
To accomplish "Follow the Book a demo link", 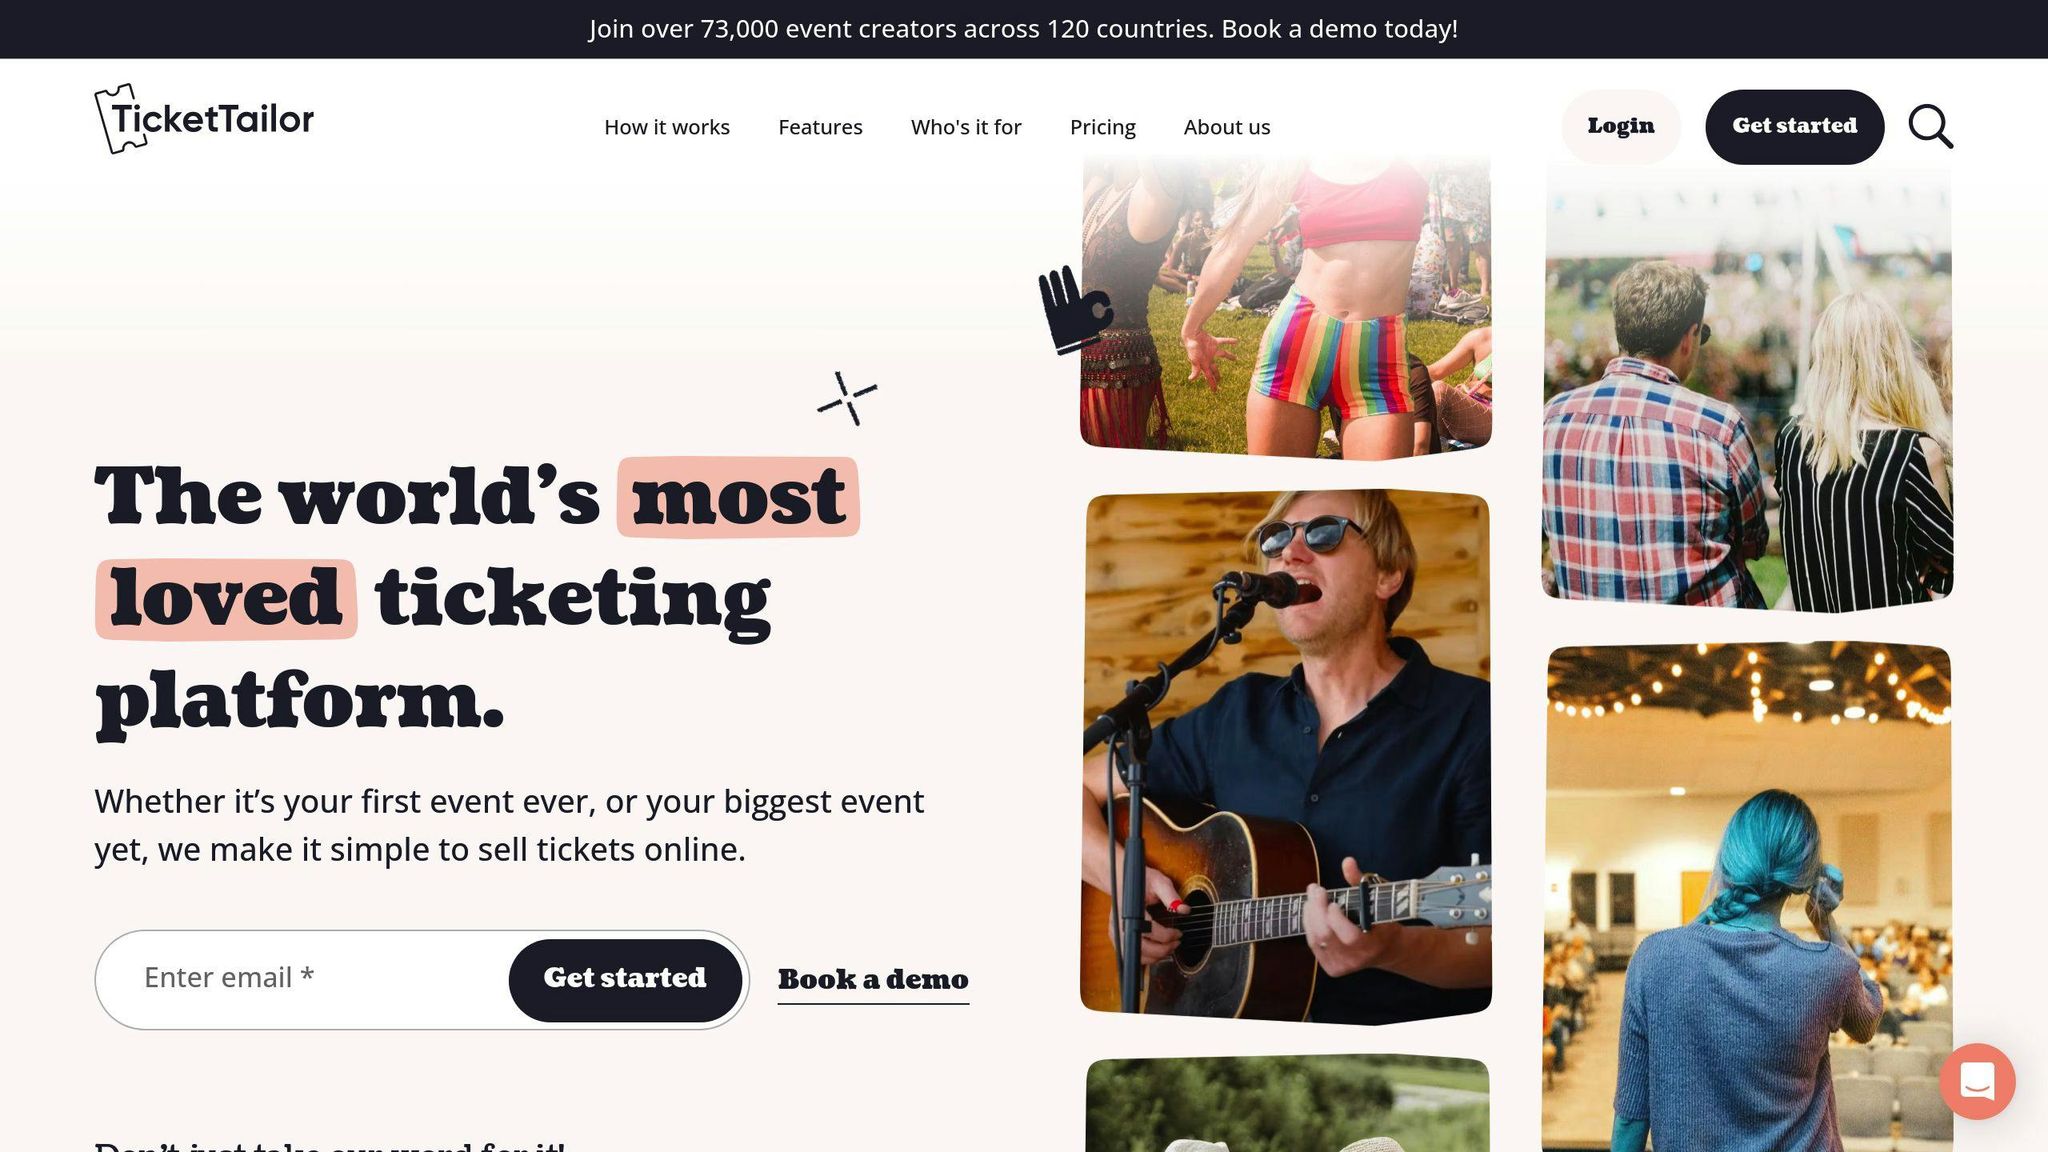I will click(x=873, y=980).
